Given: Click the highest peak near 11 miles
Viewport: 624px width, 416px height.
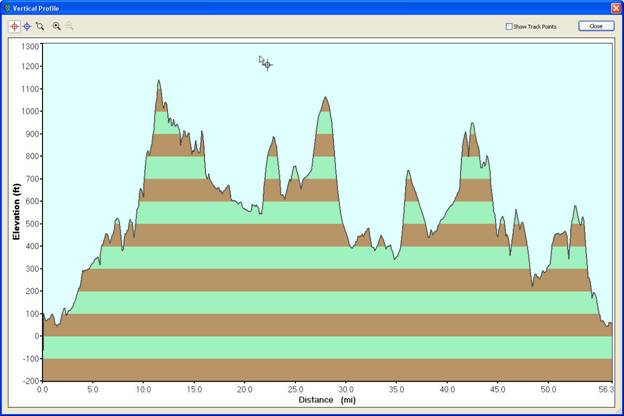Looking at the screenshot, I should (x=158, y=82).
